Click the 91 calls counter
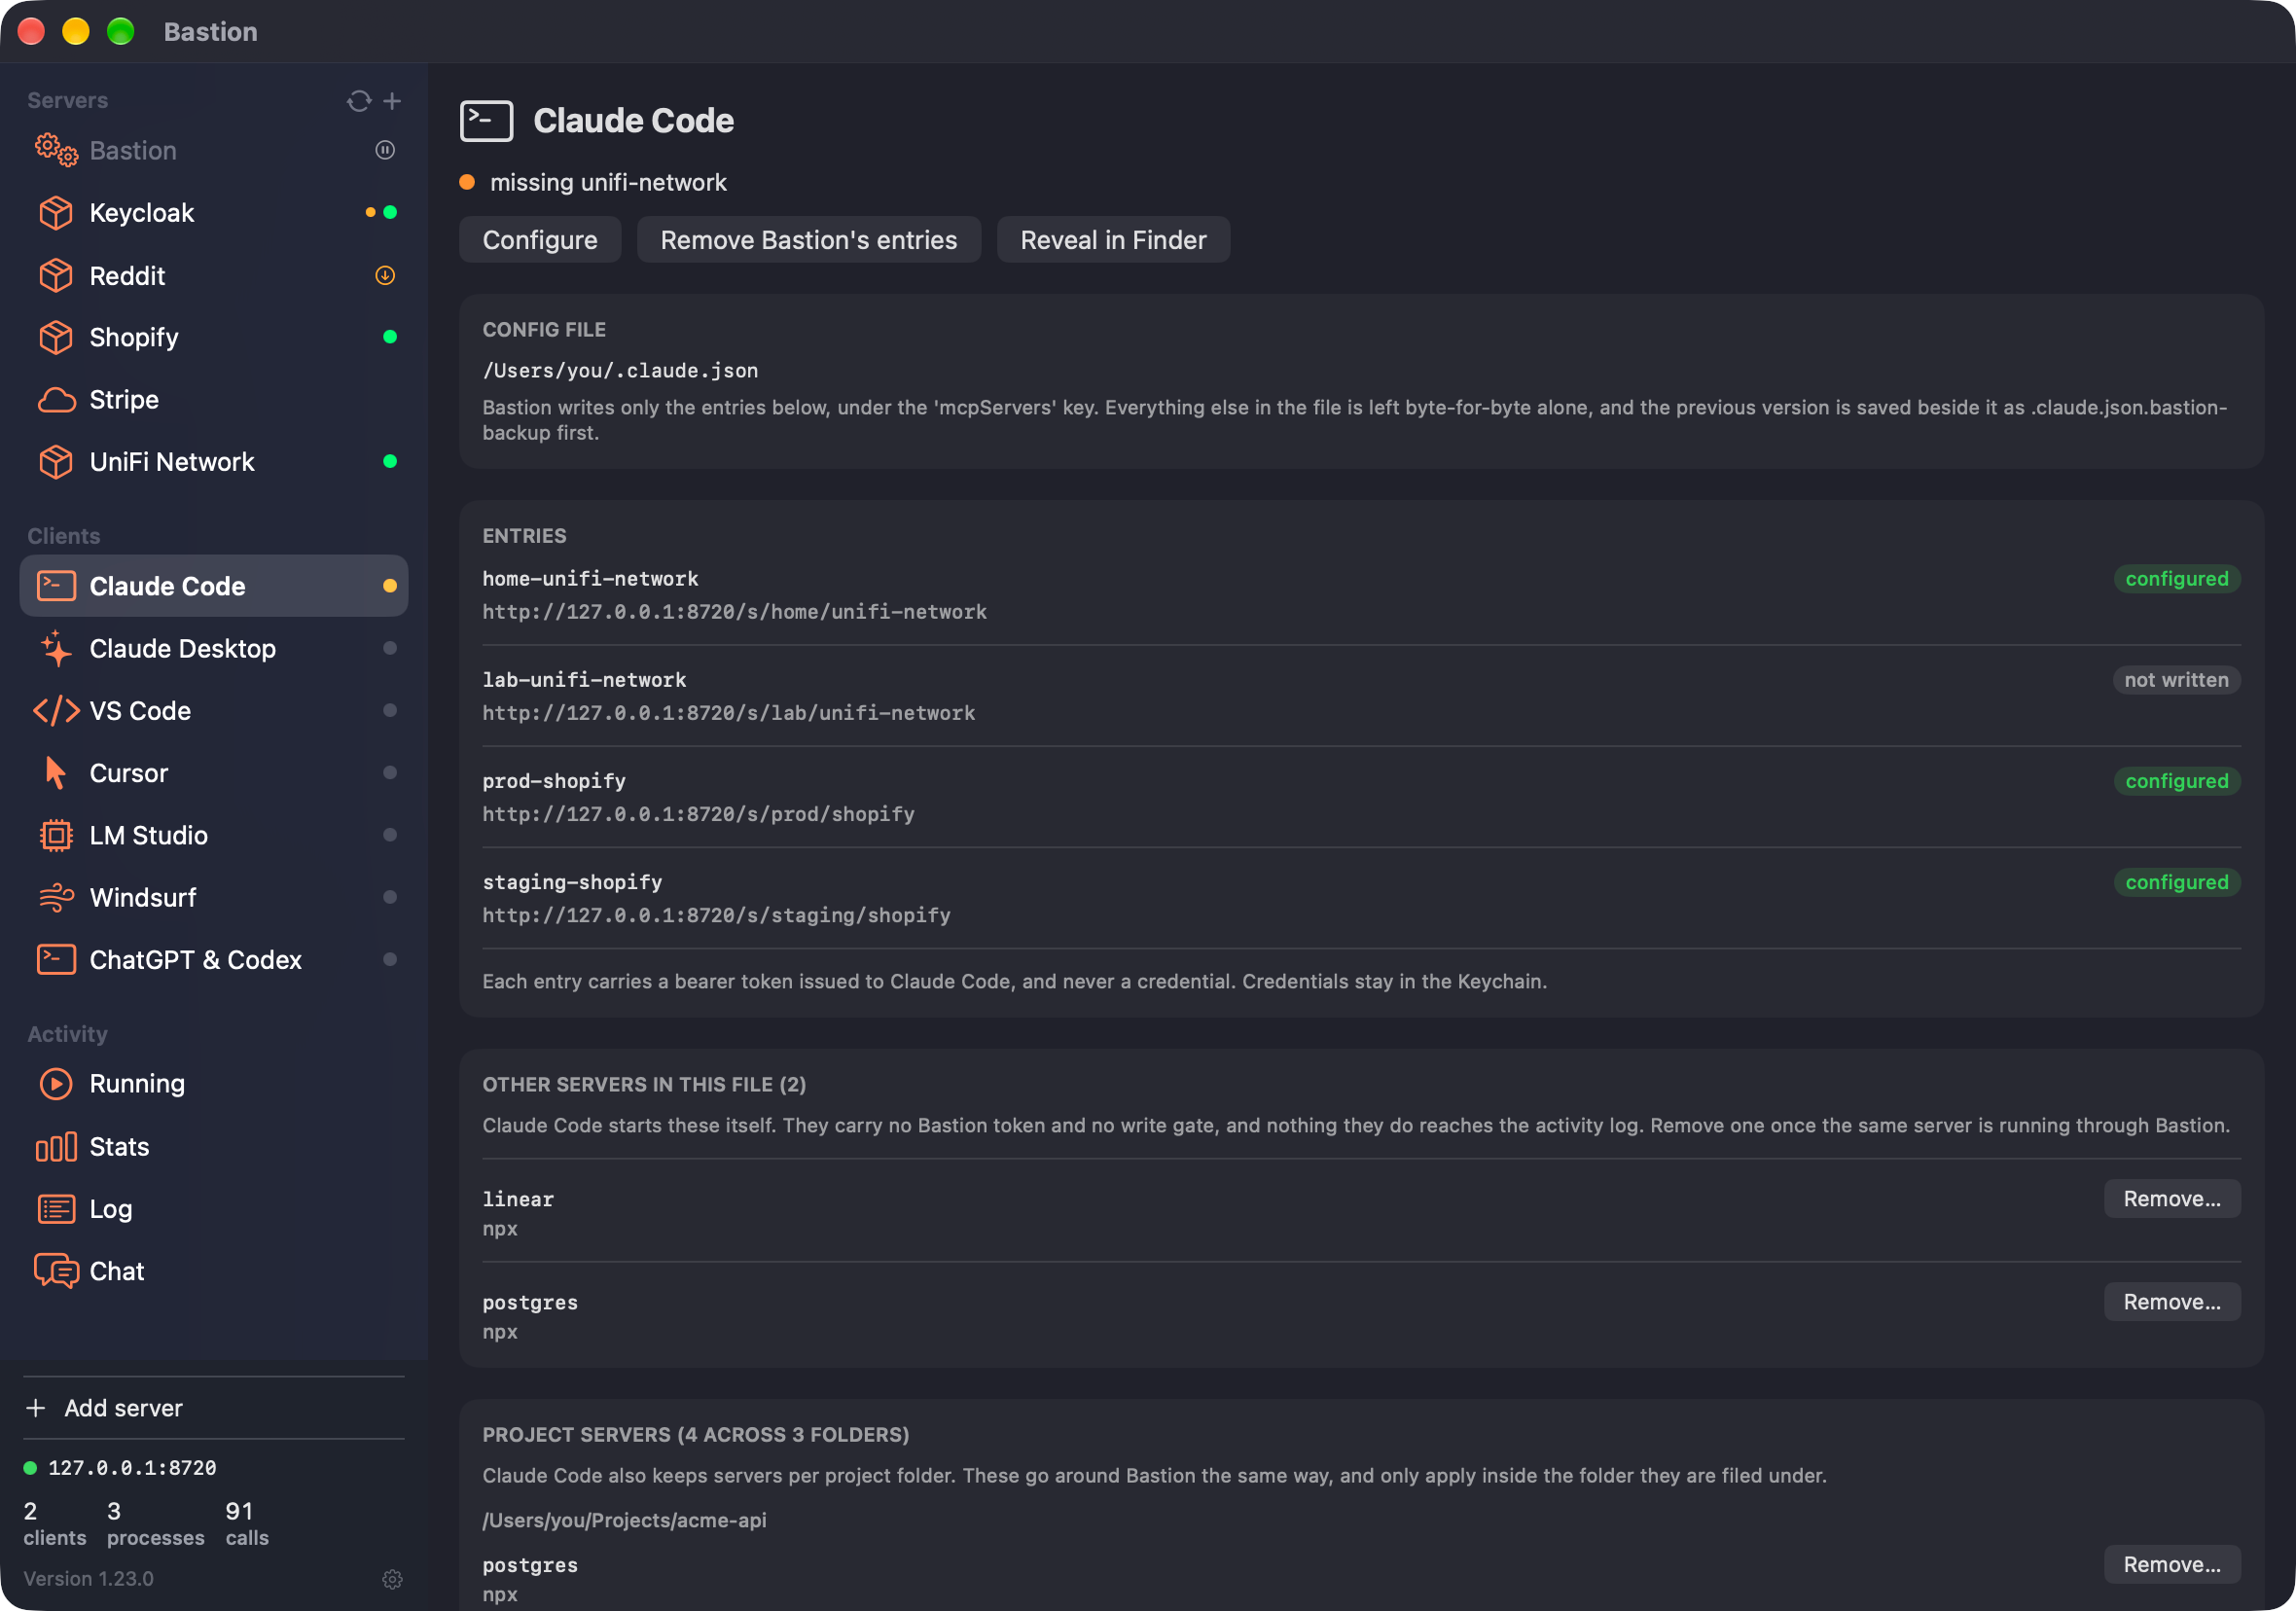Image resolution: width=2296 pixels, height=1611 pixels. 246,1524
